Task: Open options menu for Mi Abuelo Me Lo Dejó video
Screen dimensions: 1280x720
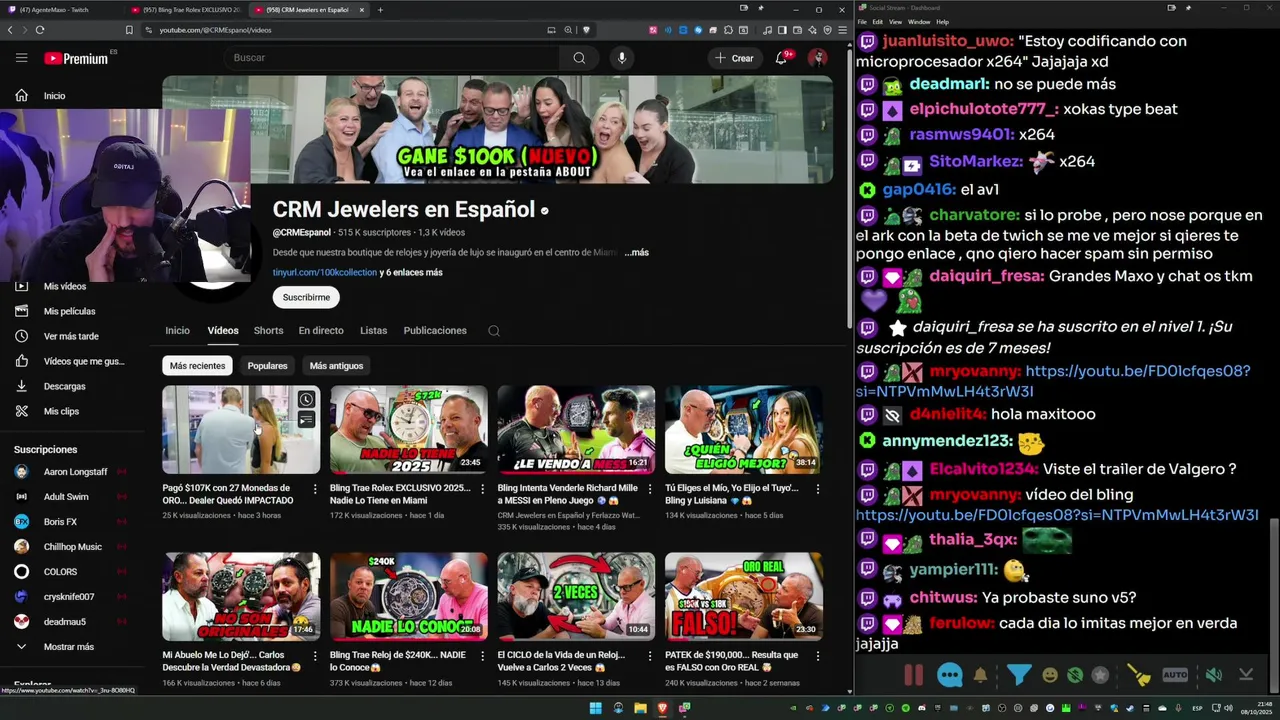Action: tap(315, 656)
